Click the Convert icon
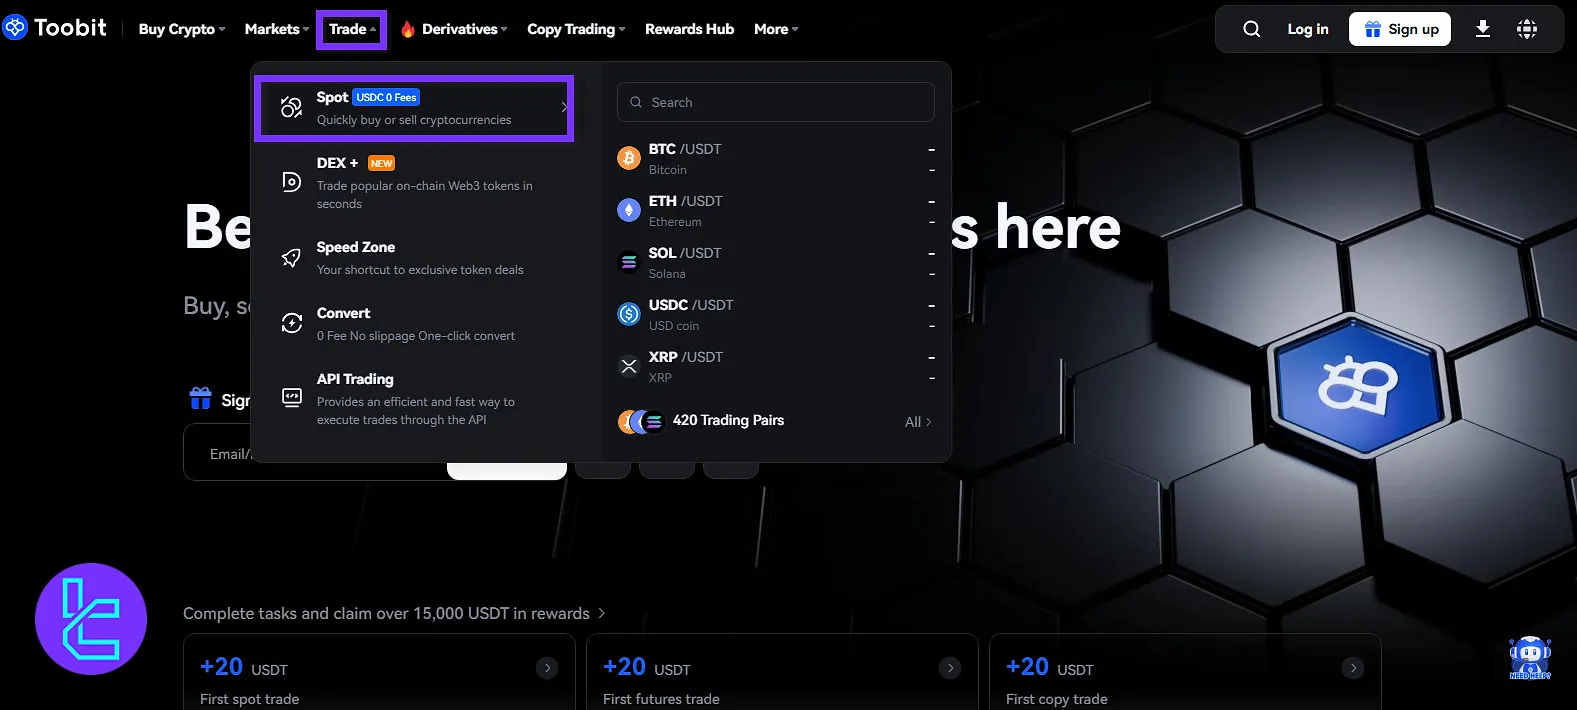This screenshot has height=710, width=1577. [291, 323]
